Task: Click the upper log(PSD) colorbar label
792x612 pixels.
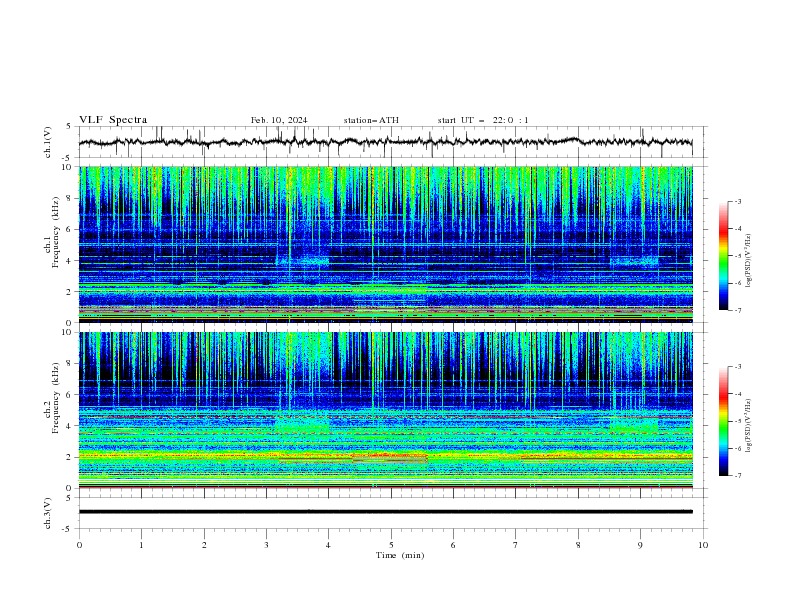Action: [749, 261]
